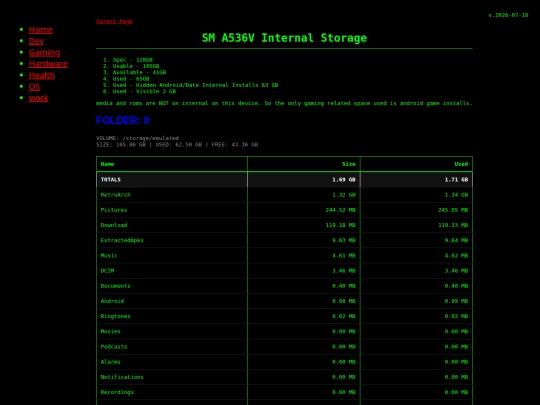Select the DCIM folder name

click(107, 270)
